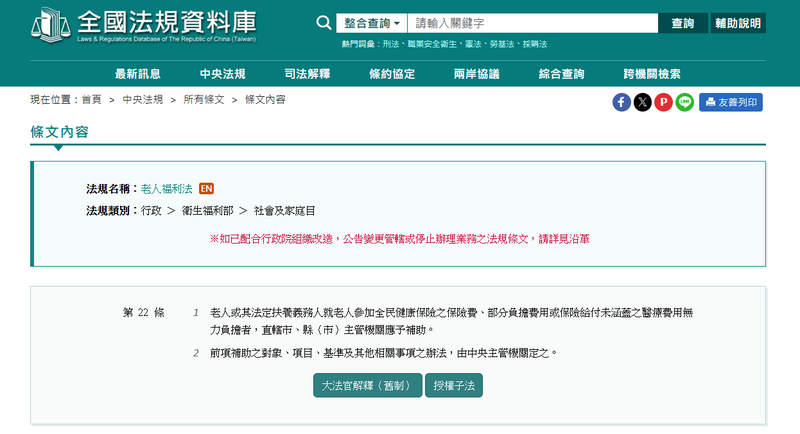Share page on X (Twitter)
Viewport: 800px width, 434px height.
click(x=642, y=103)
